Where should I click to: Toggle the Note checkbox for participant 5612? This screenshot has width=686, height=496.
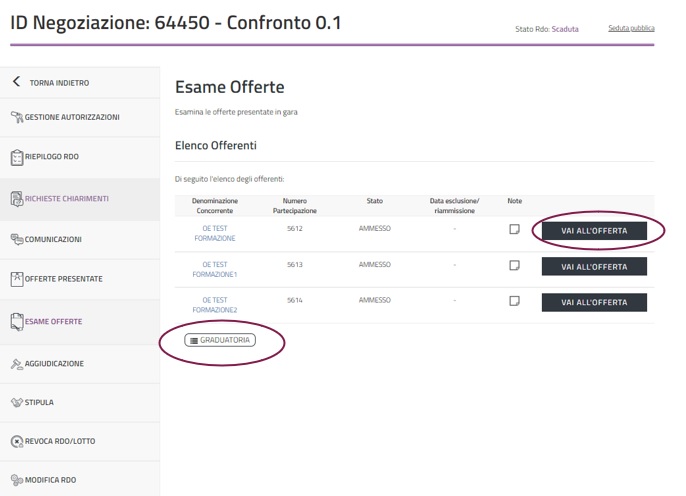click(514, 229)
